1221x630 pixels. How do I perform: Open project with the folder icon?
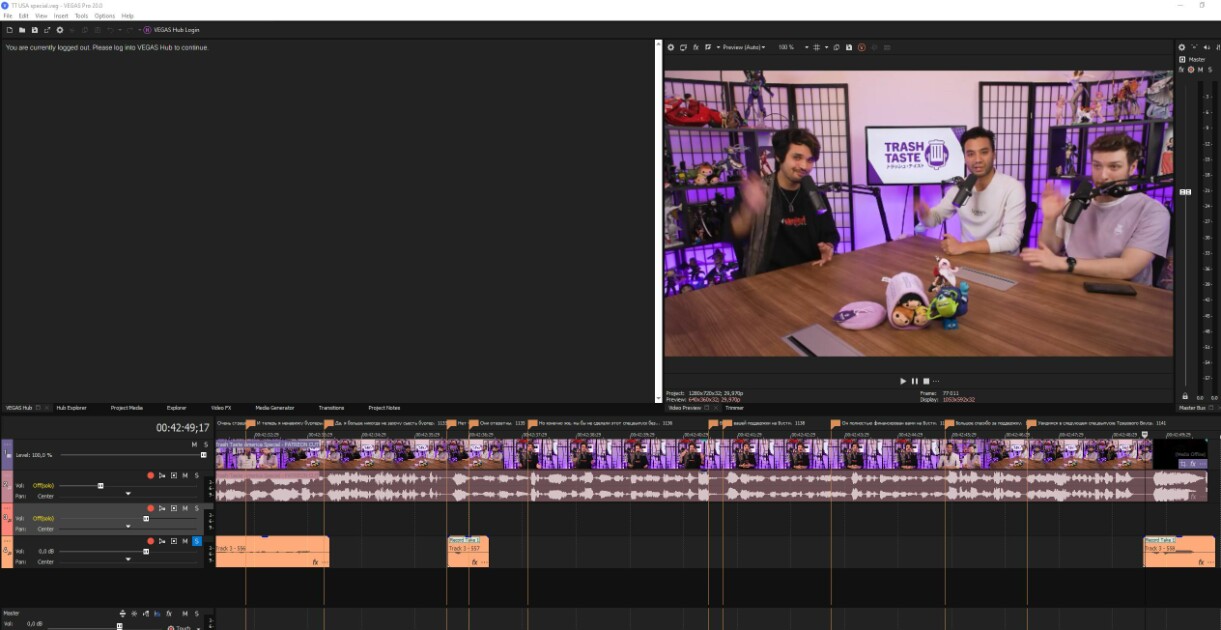[x=21, y=30]
